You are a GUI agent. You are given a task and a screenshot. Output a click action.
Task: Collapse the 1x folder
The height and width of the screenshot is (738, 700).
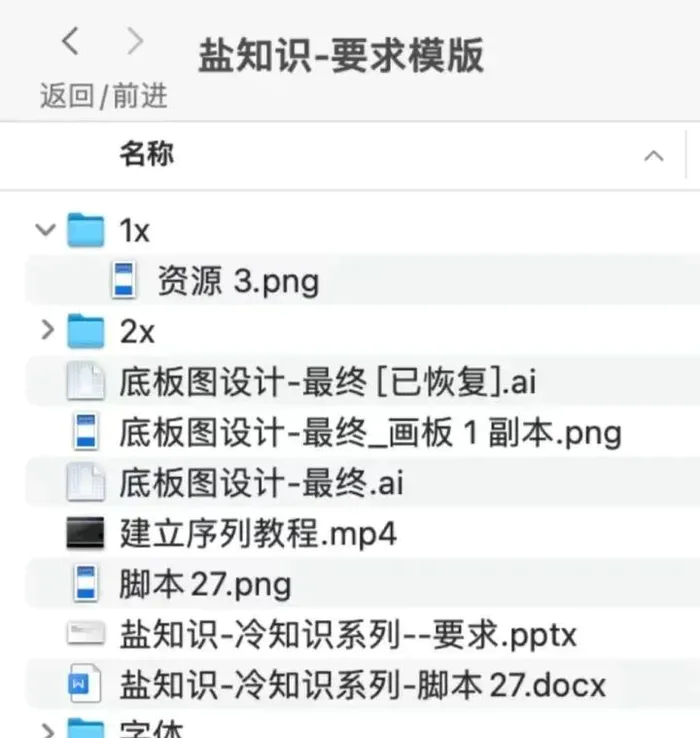[x=46, y=230]
